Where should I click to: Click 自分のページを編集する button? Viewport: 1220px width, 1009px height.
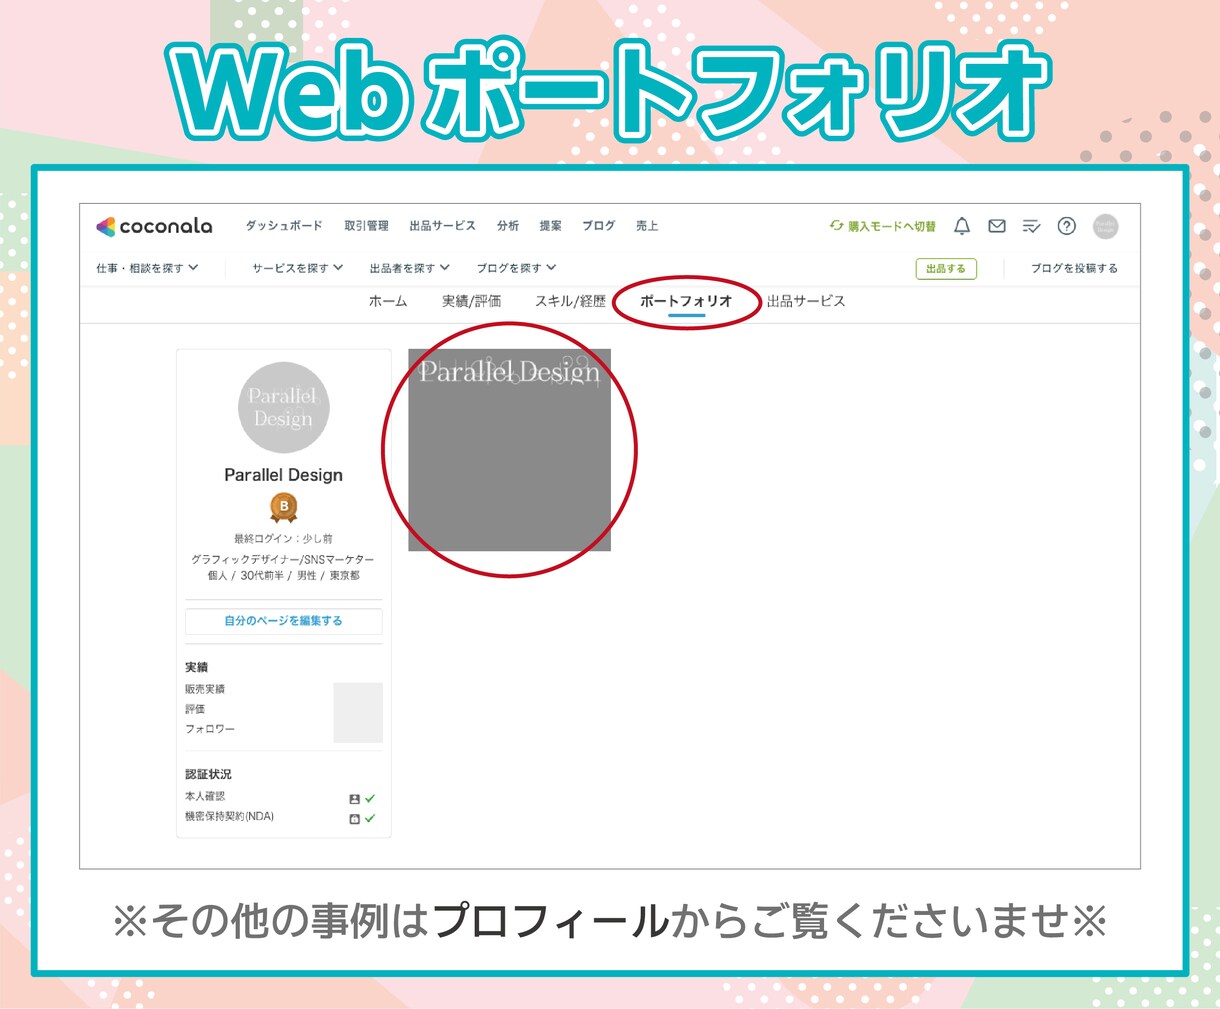[x=284, y=621]
